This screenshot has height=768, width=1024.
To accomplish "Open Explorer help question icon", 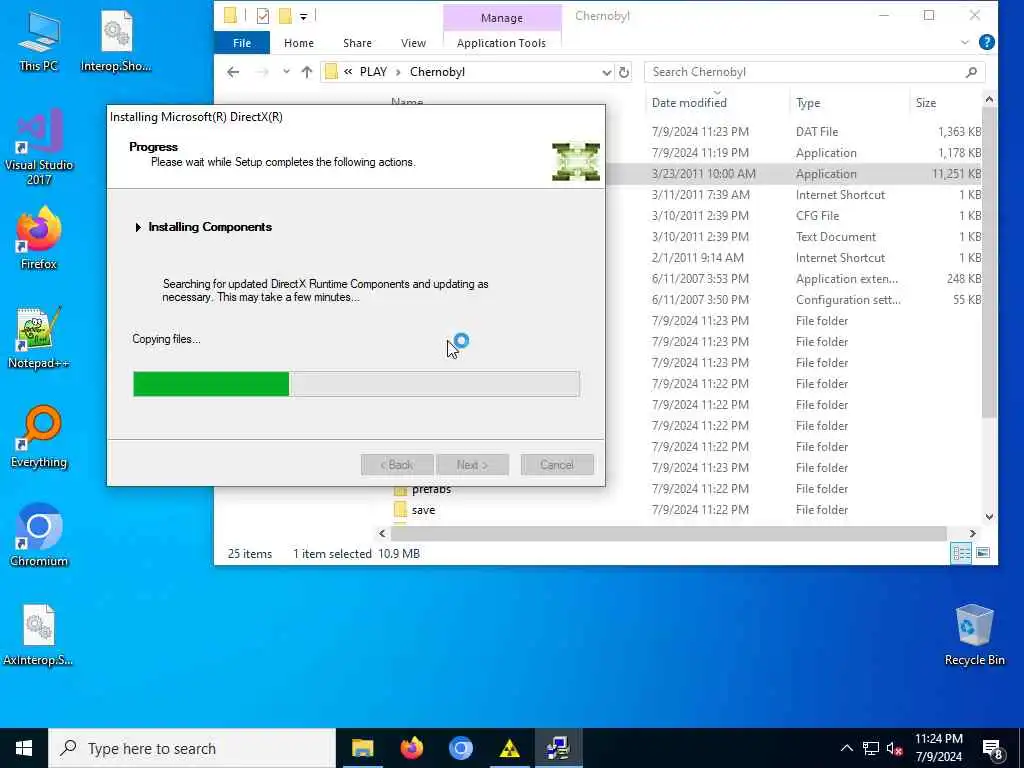I will click(x=986, y=42).
